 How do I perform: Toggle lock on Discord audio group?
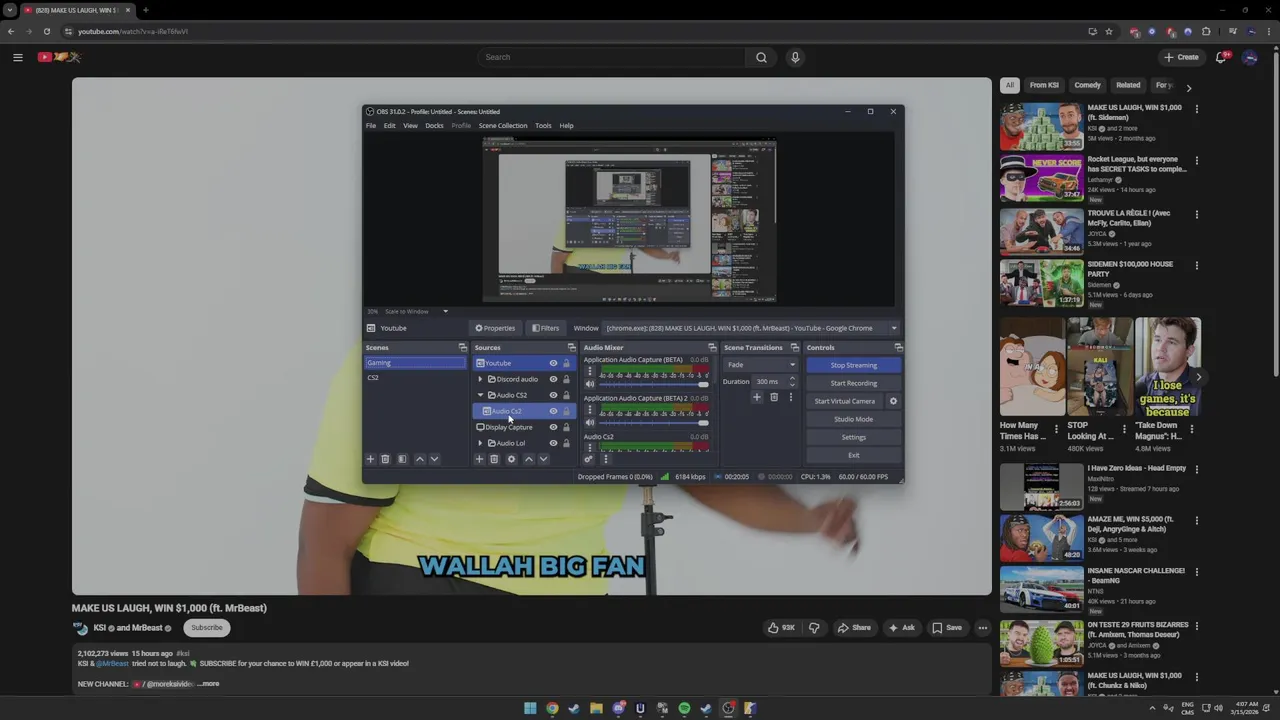(x=566, y=379)
